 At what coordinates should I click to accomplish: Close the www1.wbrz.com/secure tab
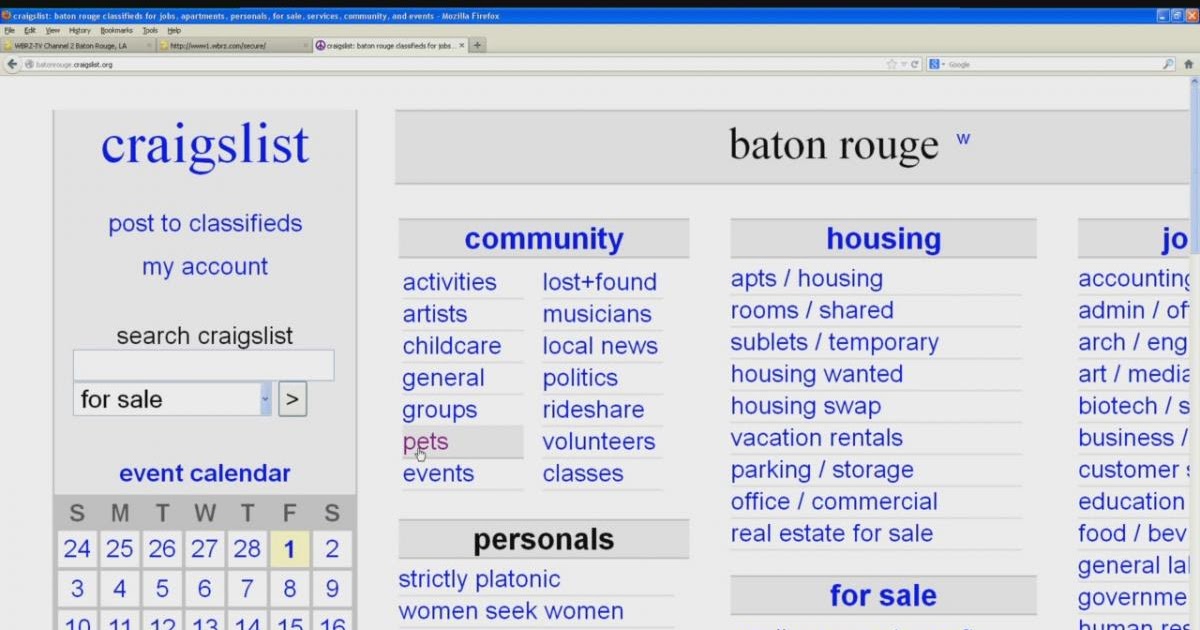[x=305, y=45]
